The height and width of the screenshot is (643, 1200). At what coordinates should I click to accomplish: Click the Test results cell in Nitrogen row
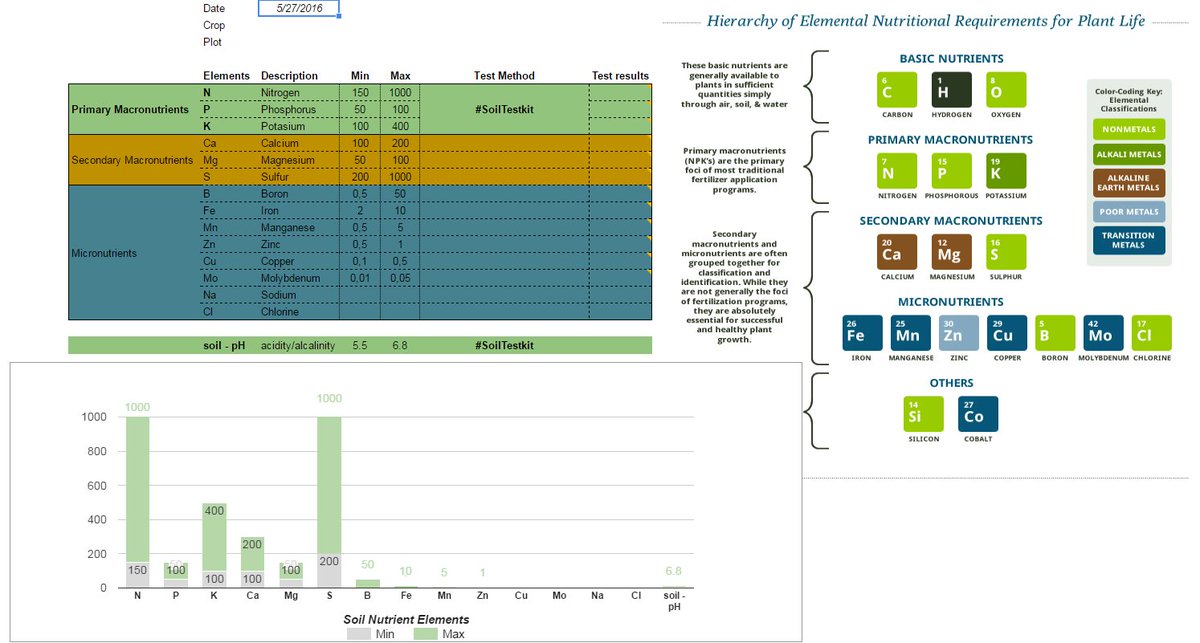620,92
